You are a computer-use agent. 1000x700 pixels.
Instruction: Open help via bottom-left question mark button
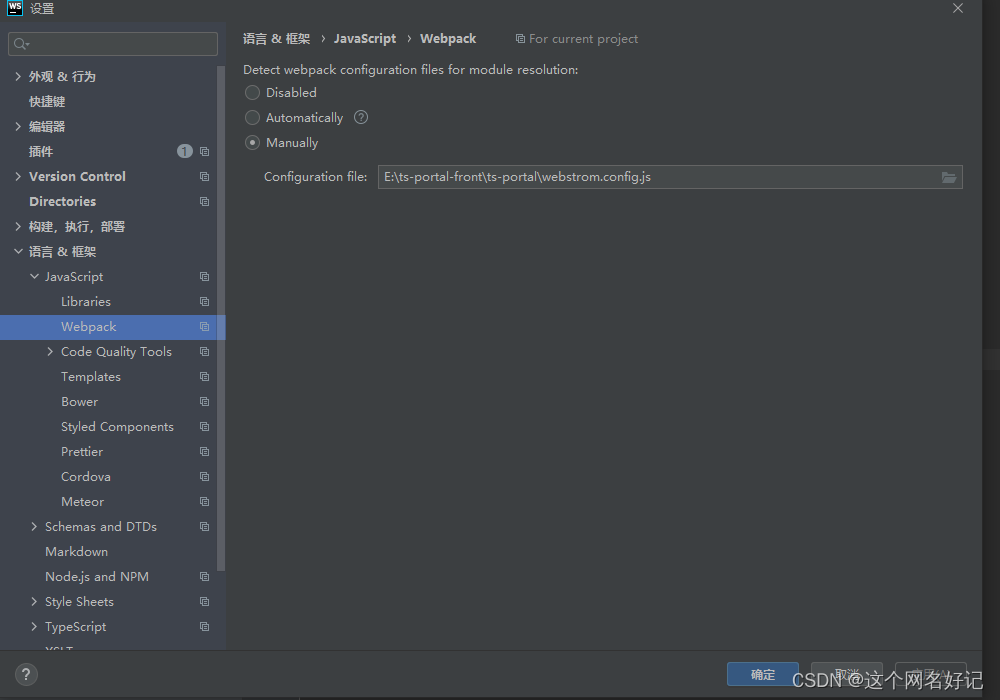(x=26, y=674)
